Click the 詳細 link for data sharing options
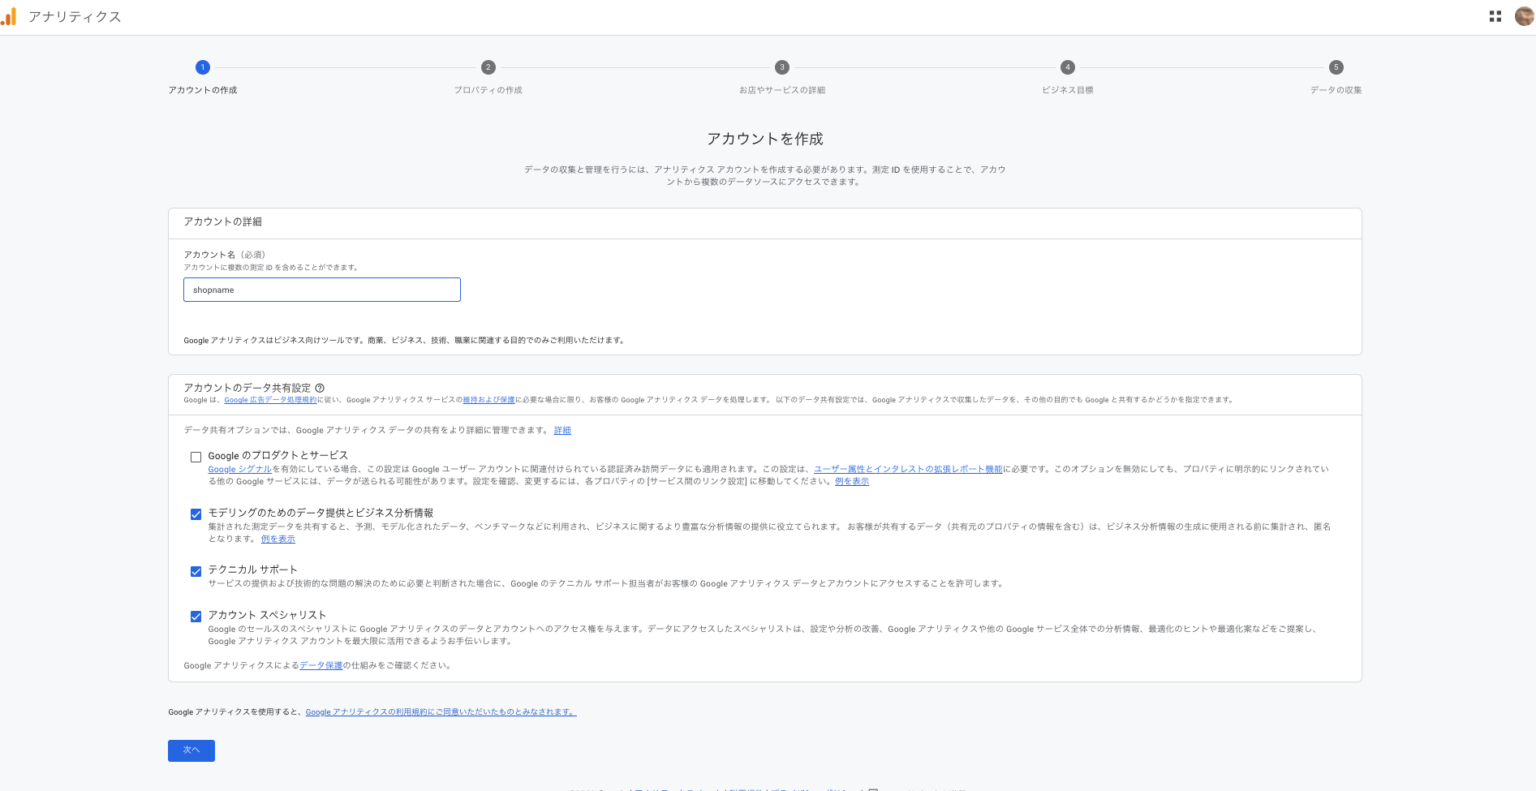1536x791 pixels. [x=562, y=431]
